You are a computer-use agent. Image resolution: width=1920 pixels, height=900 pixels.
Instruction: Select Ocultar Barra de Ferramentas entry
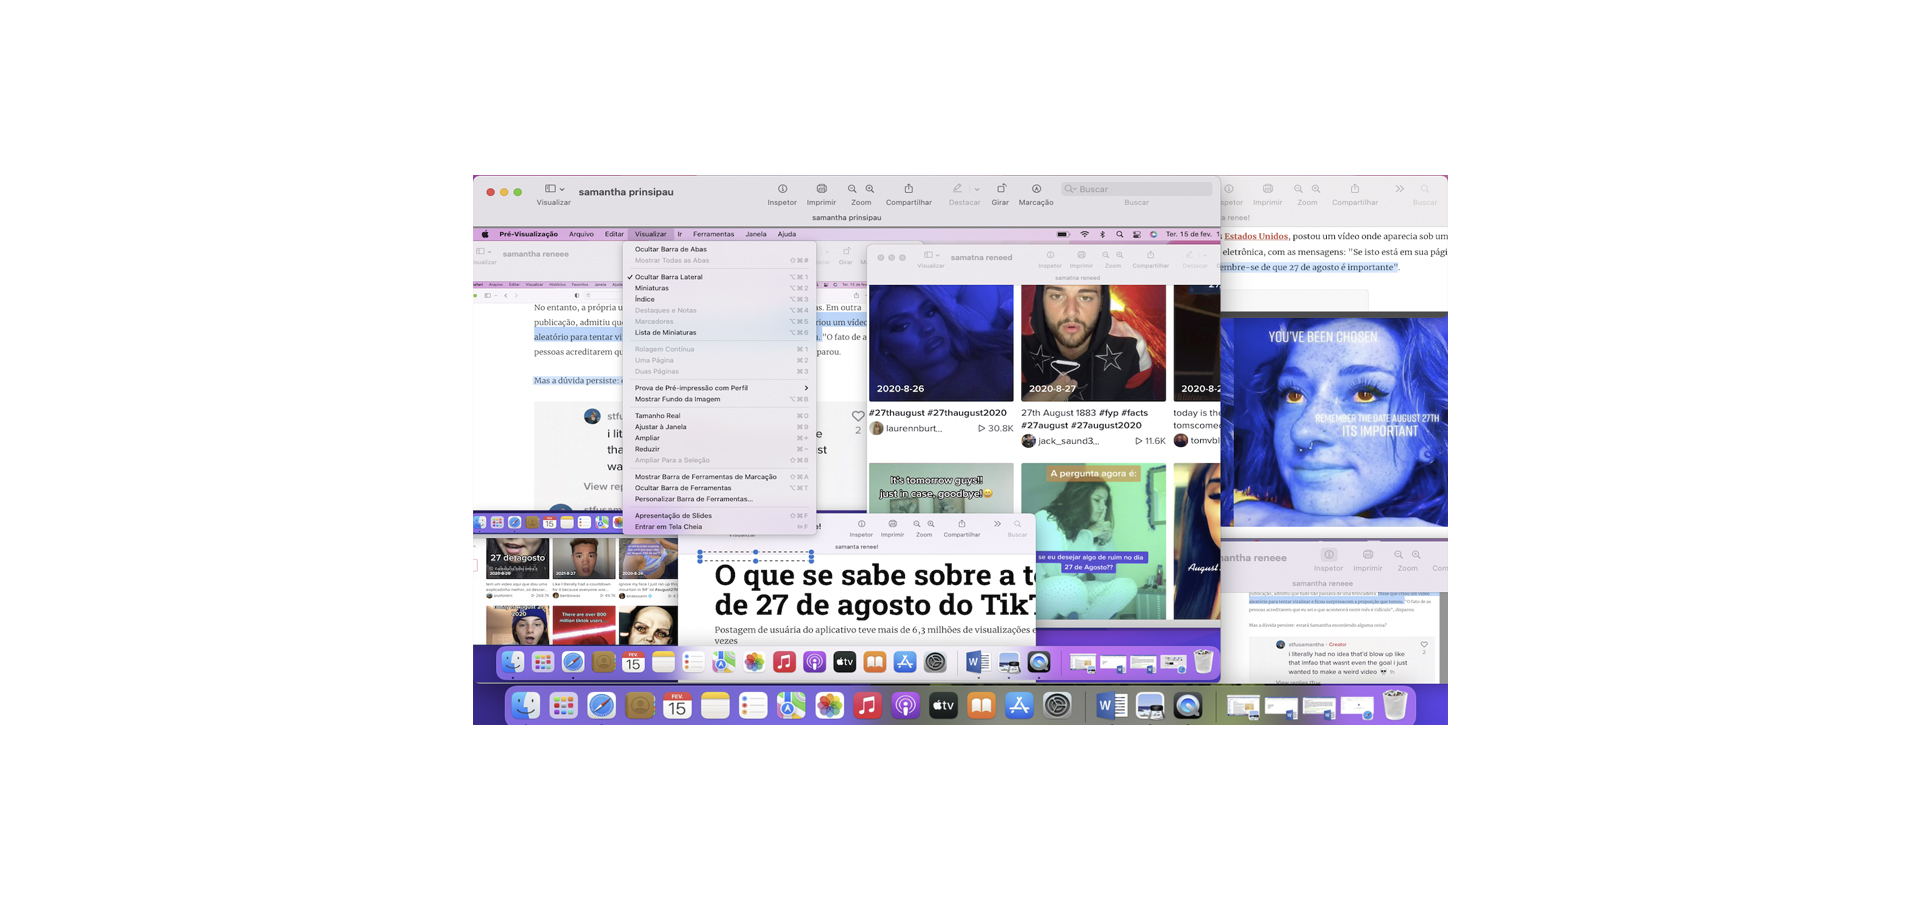coord(719,488)
